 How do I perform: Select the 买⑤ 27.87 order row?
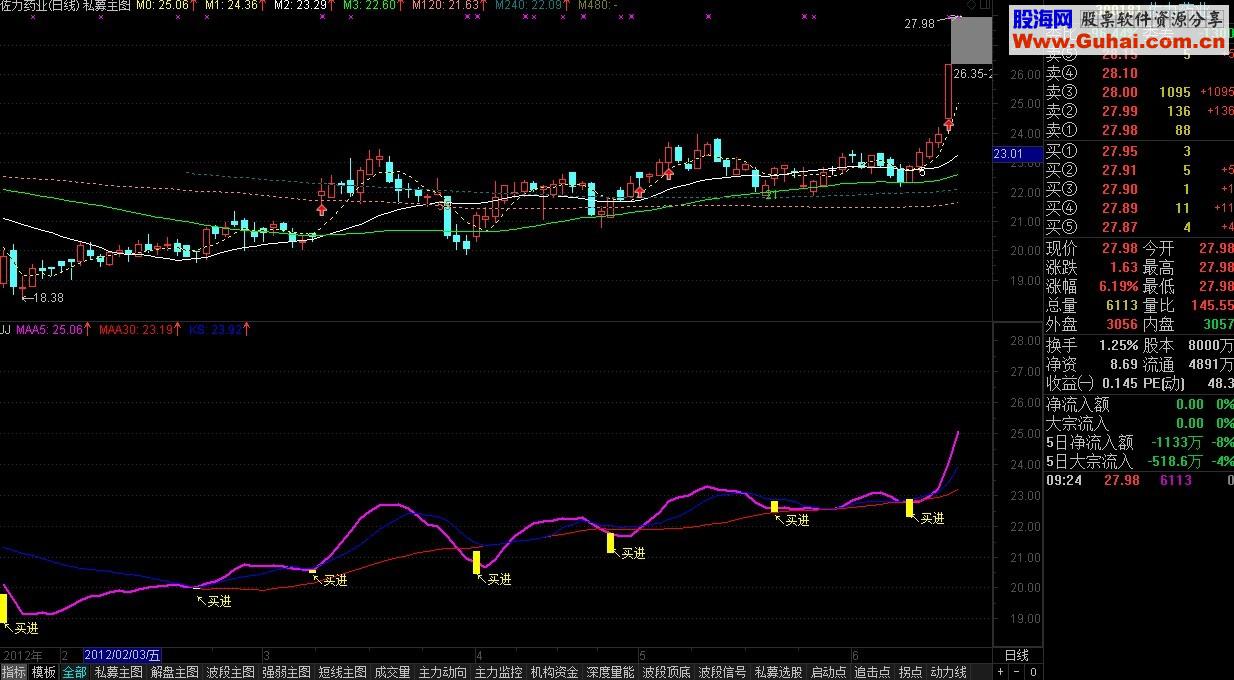[1139, 227]
